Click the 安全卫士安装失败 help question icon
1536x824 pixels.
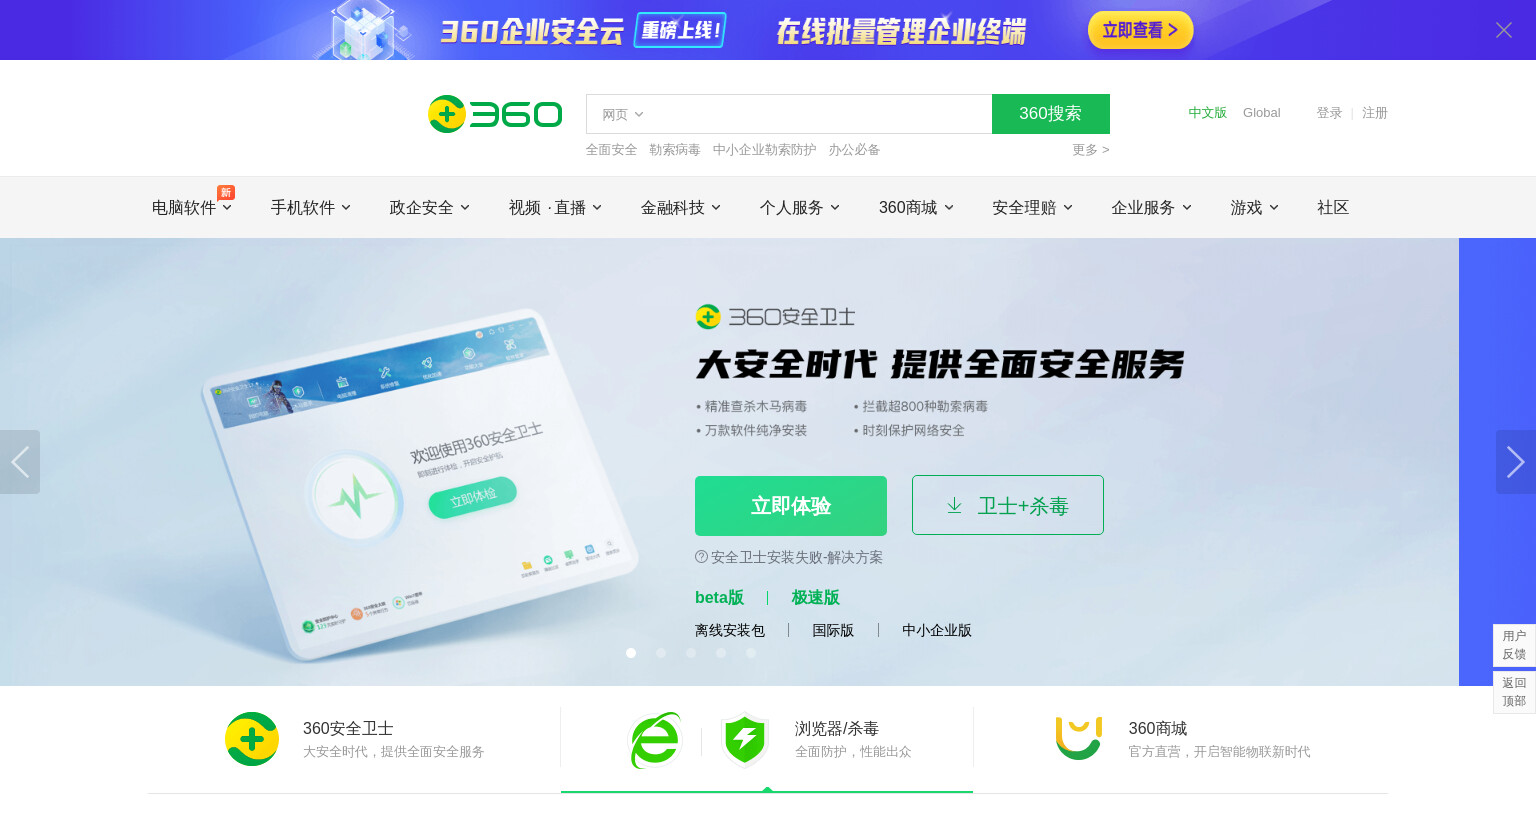tap(701, 557)
